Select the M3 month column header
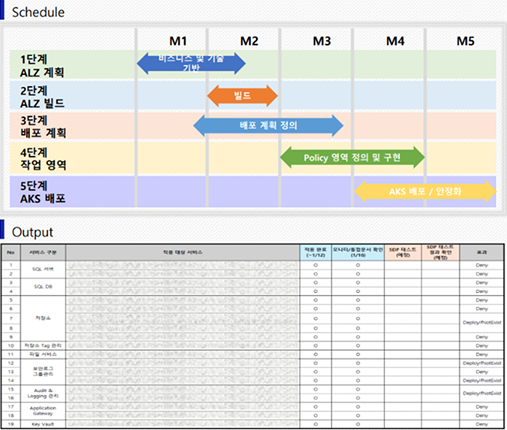 pyautogui.click(x=322, y=41)
